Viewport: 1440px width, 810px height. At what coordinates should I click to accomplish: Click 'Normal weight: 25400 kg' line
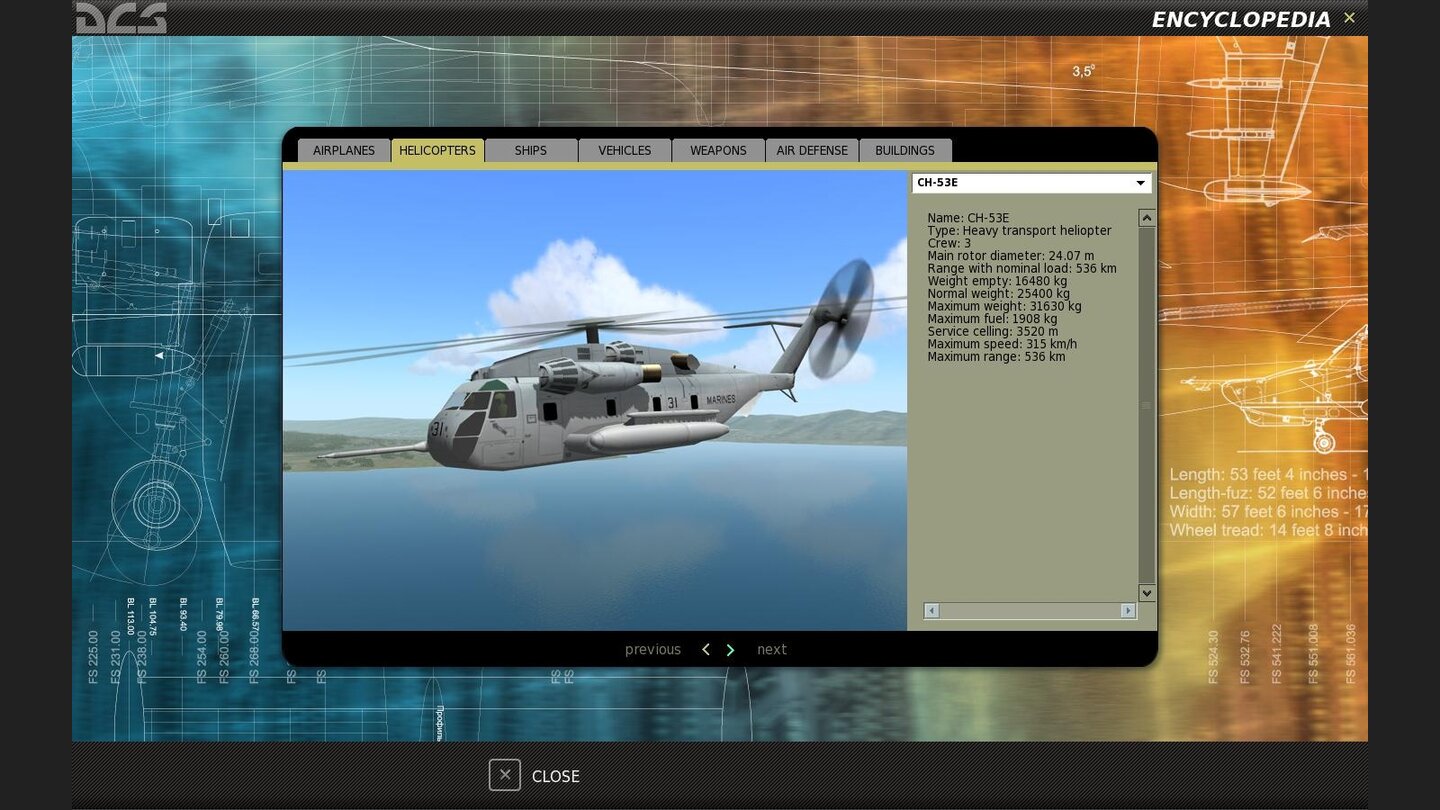(998, 294)
